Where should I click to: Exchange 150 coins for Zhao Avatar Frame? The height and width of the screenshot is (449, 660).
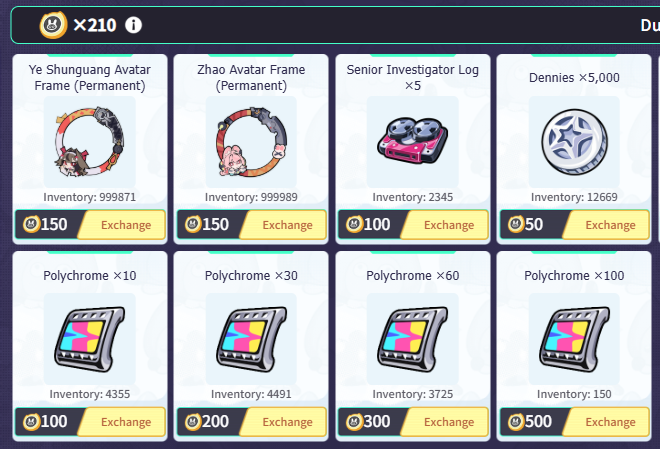[x=284, y=225]
